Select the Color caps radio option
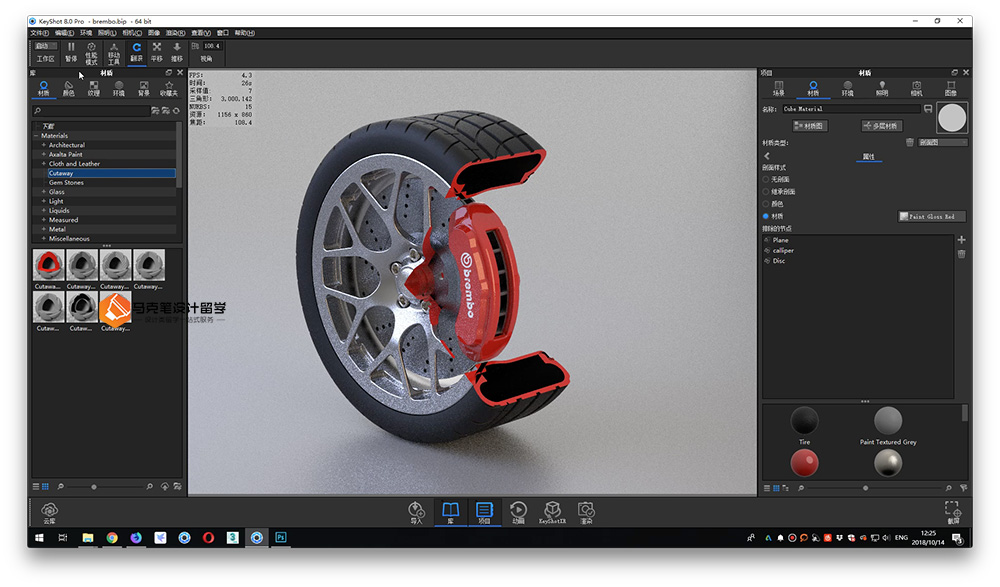1000x587 pixels. [x=766, y=204]
